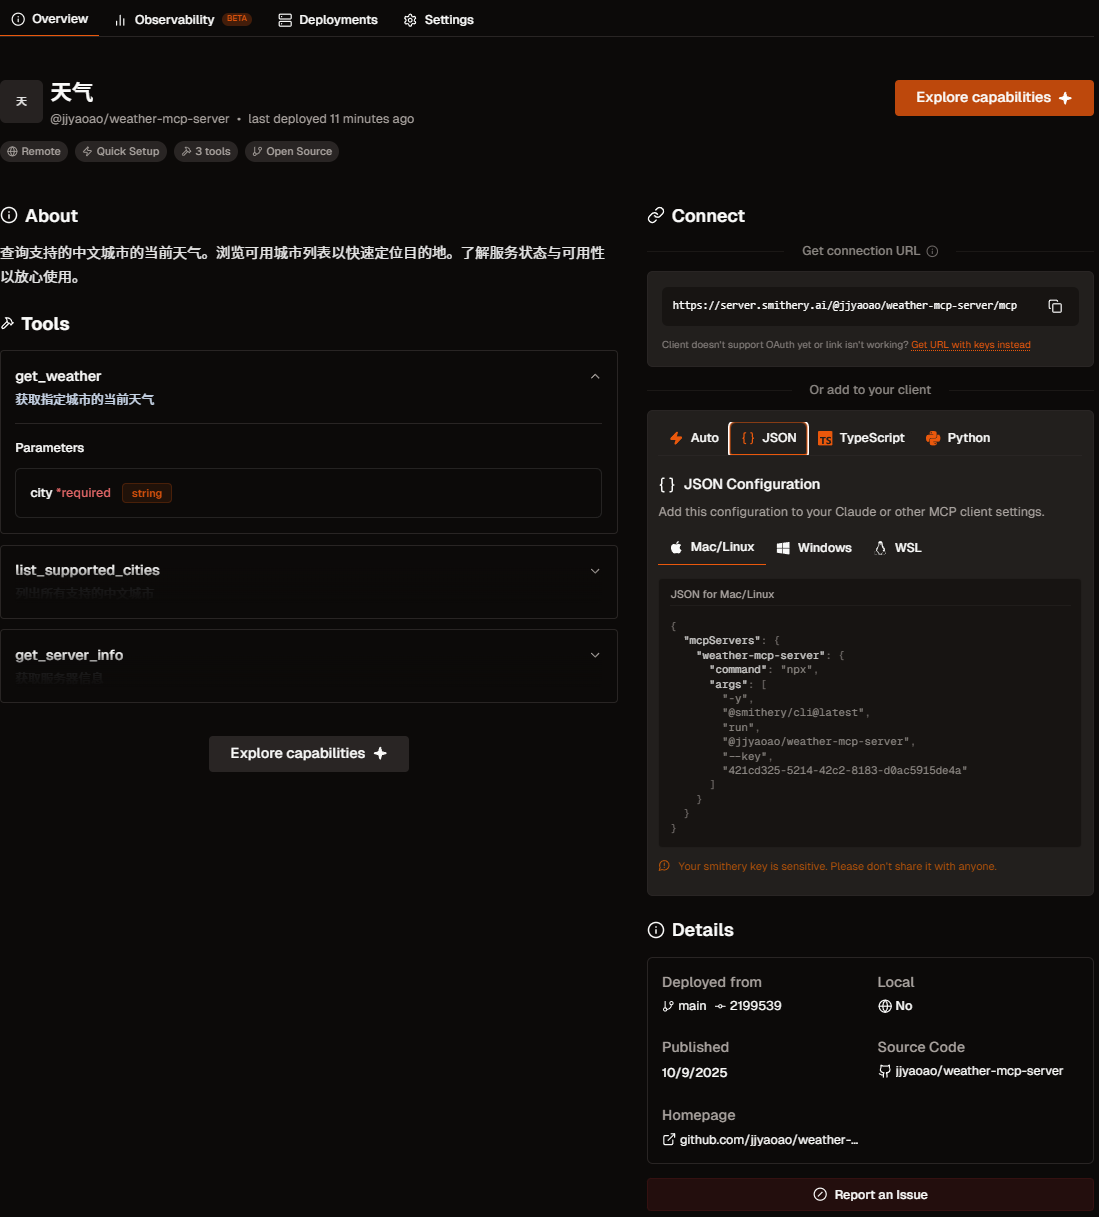Click the Explore capabilities button
The image size is (1099, 1217).
point(993,97)
